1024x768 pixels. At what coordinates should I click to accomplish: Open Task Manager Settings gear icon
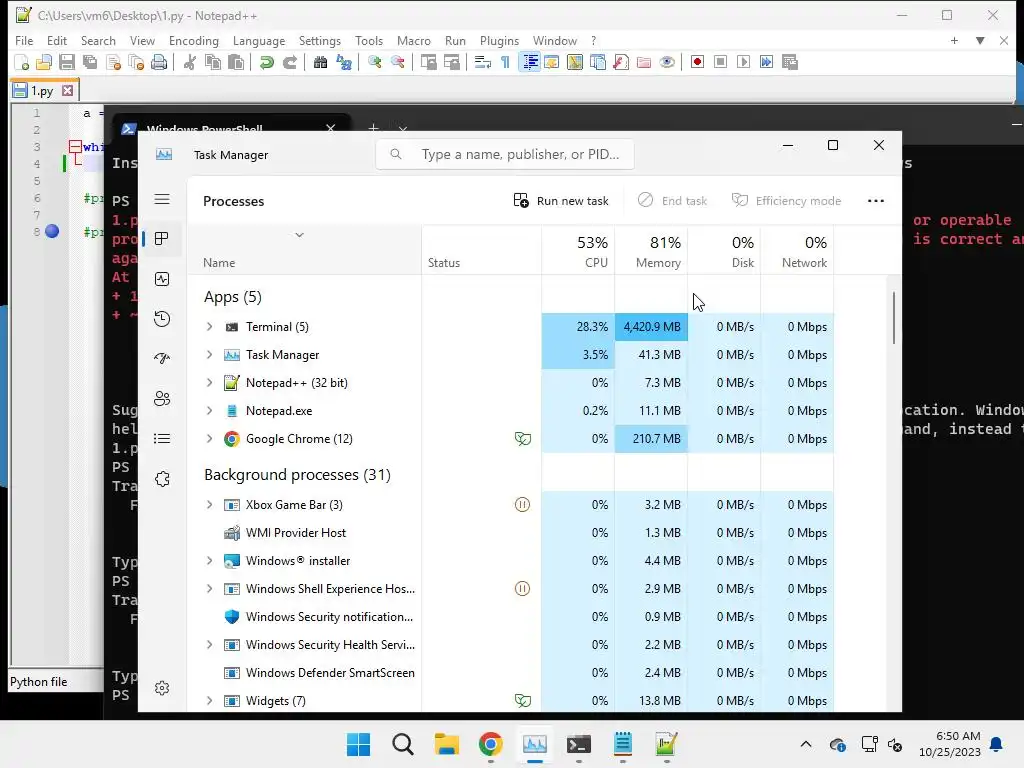point(162,688)
